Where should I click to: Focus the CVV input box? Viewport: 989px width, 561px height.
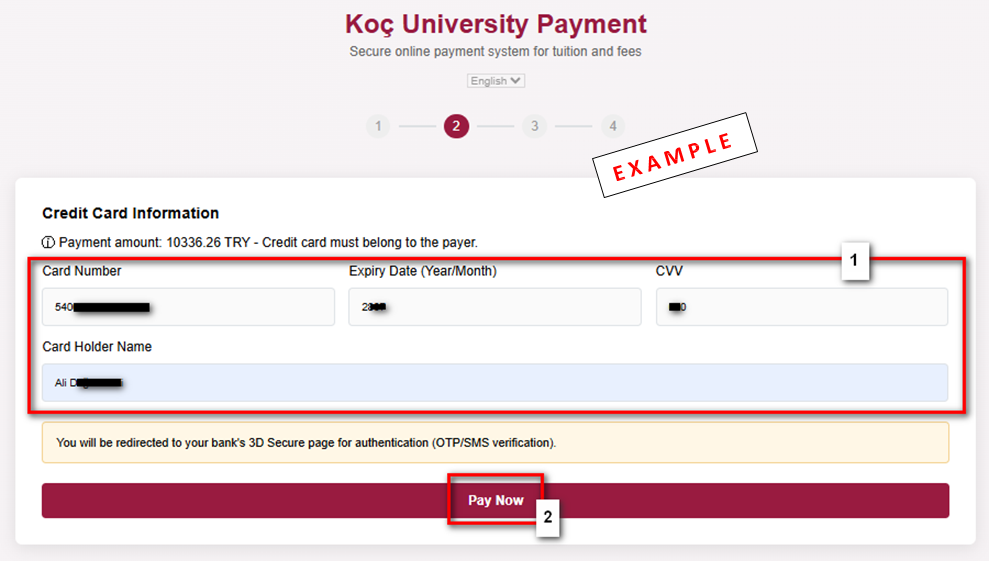(802, 307)
